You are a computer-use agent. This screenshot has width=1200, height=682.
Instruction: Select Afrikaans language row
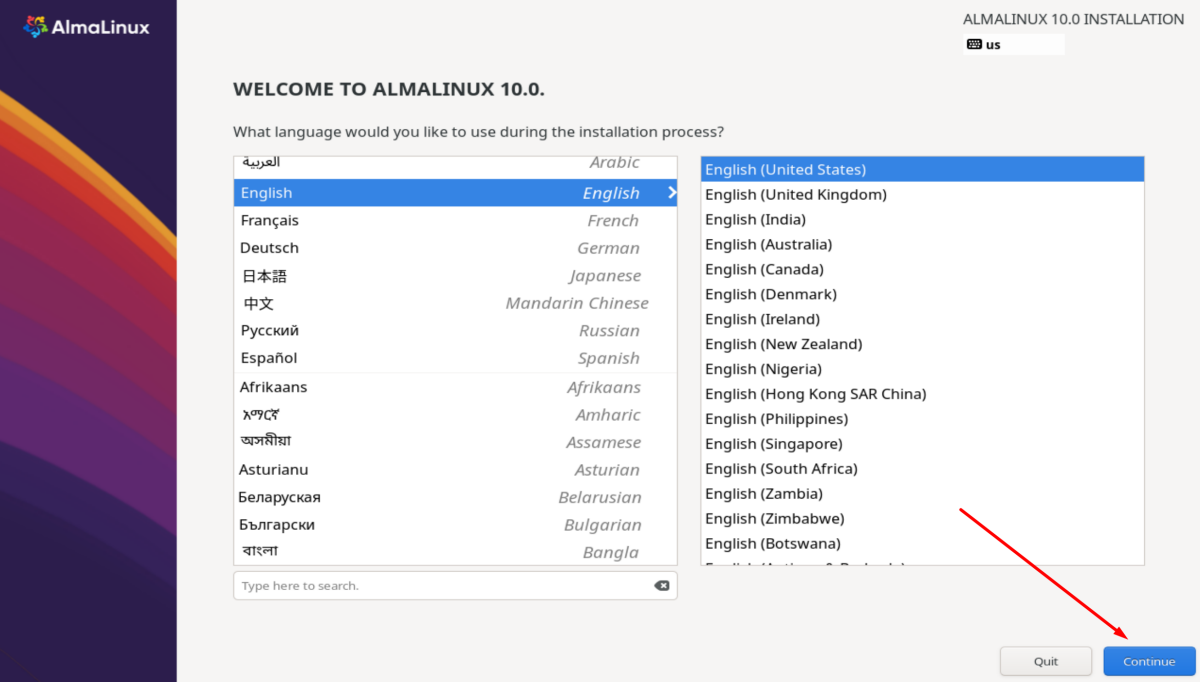tap(455, 387)
